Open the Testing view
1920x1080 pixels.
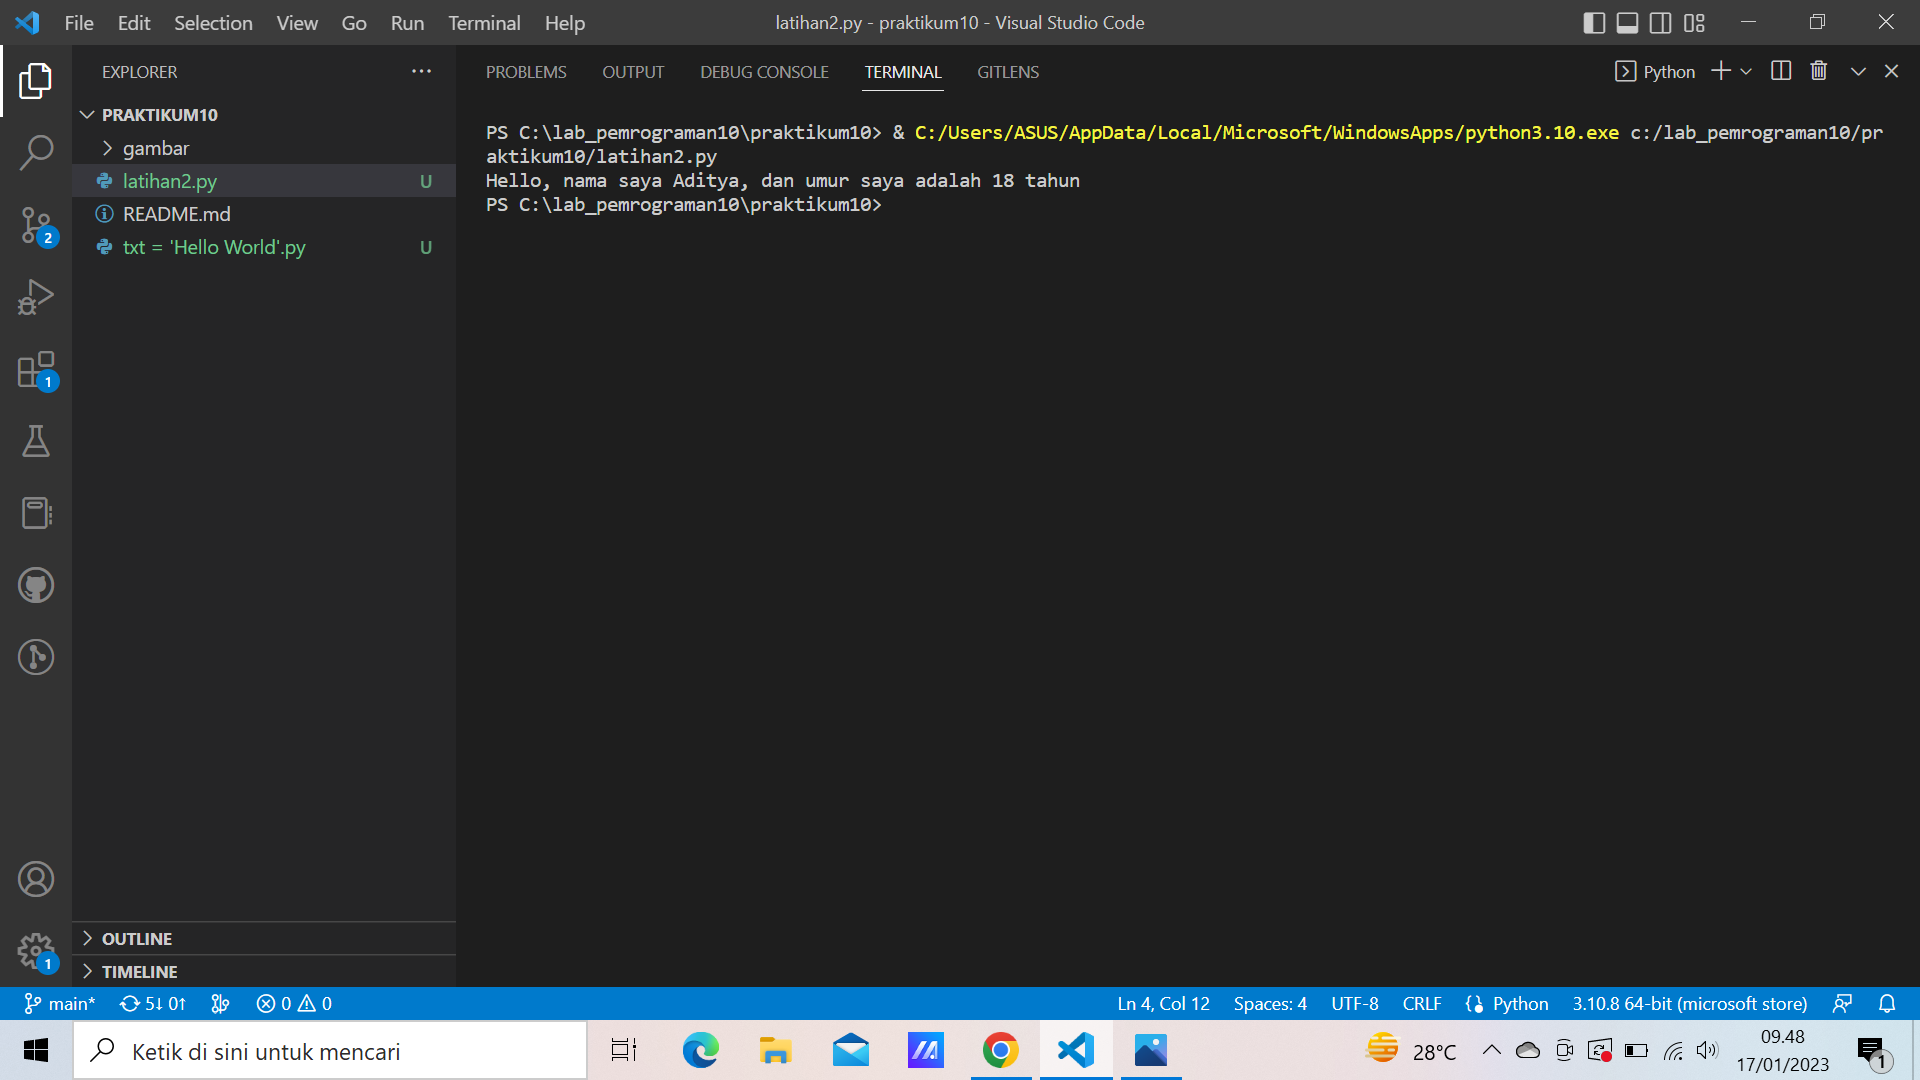coord(36,441)
